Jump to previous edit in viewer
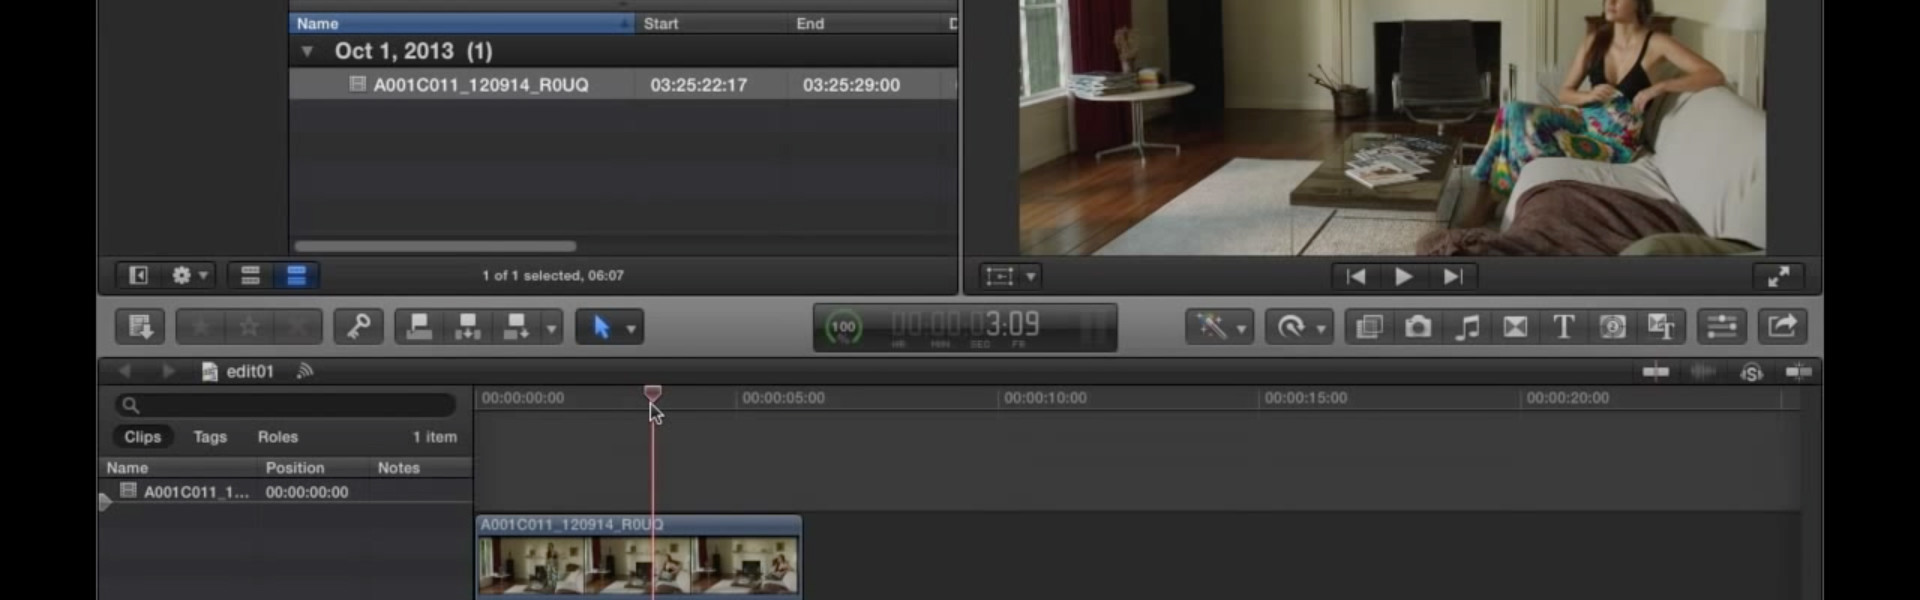Screen dimensions: 1920x600 tap(1356, 276)
